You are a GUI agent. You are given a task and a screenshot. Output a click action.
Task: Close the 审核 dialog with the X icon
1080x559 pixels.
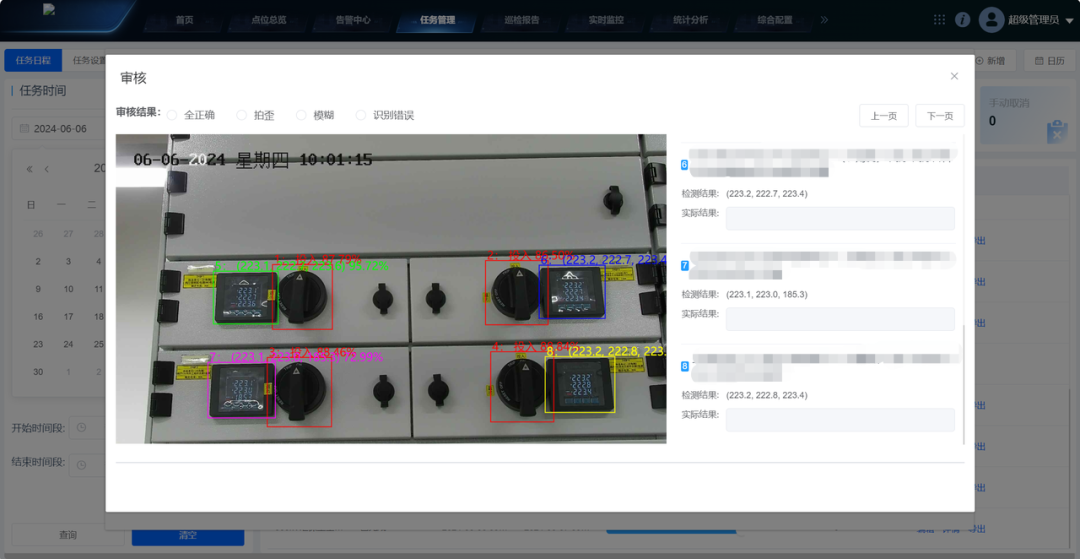click(954, 76)
